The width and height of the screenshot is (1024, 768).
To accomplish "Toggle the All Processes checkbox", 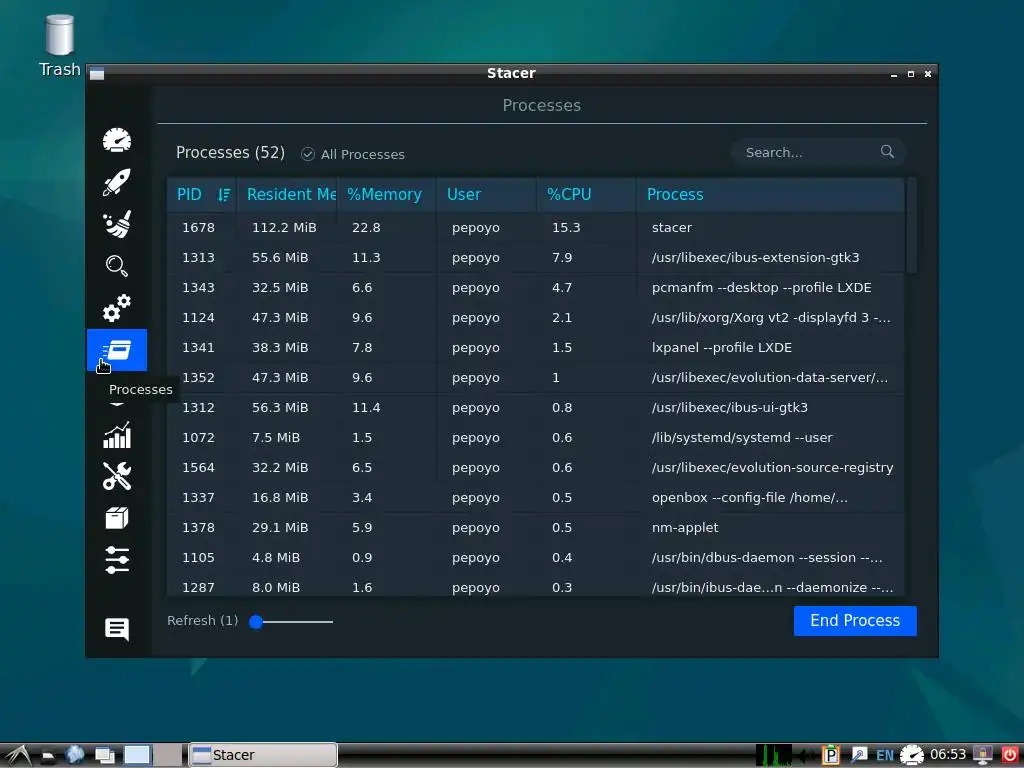I will point(308,154).
